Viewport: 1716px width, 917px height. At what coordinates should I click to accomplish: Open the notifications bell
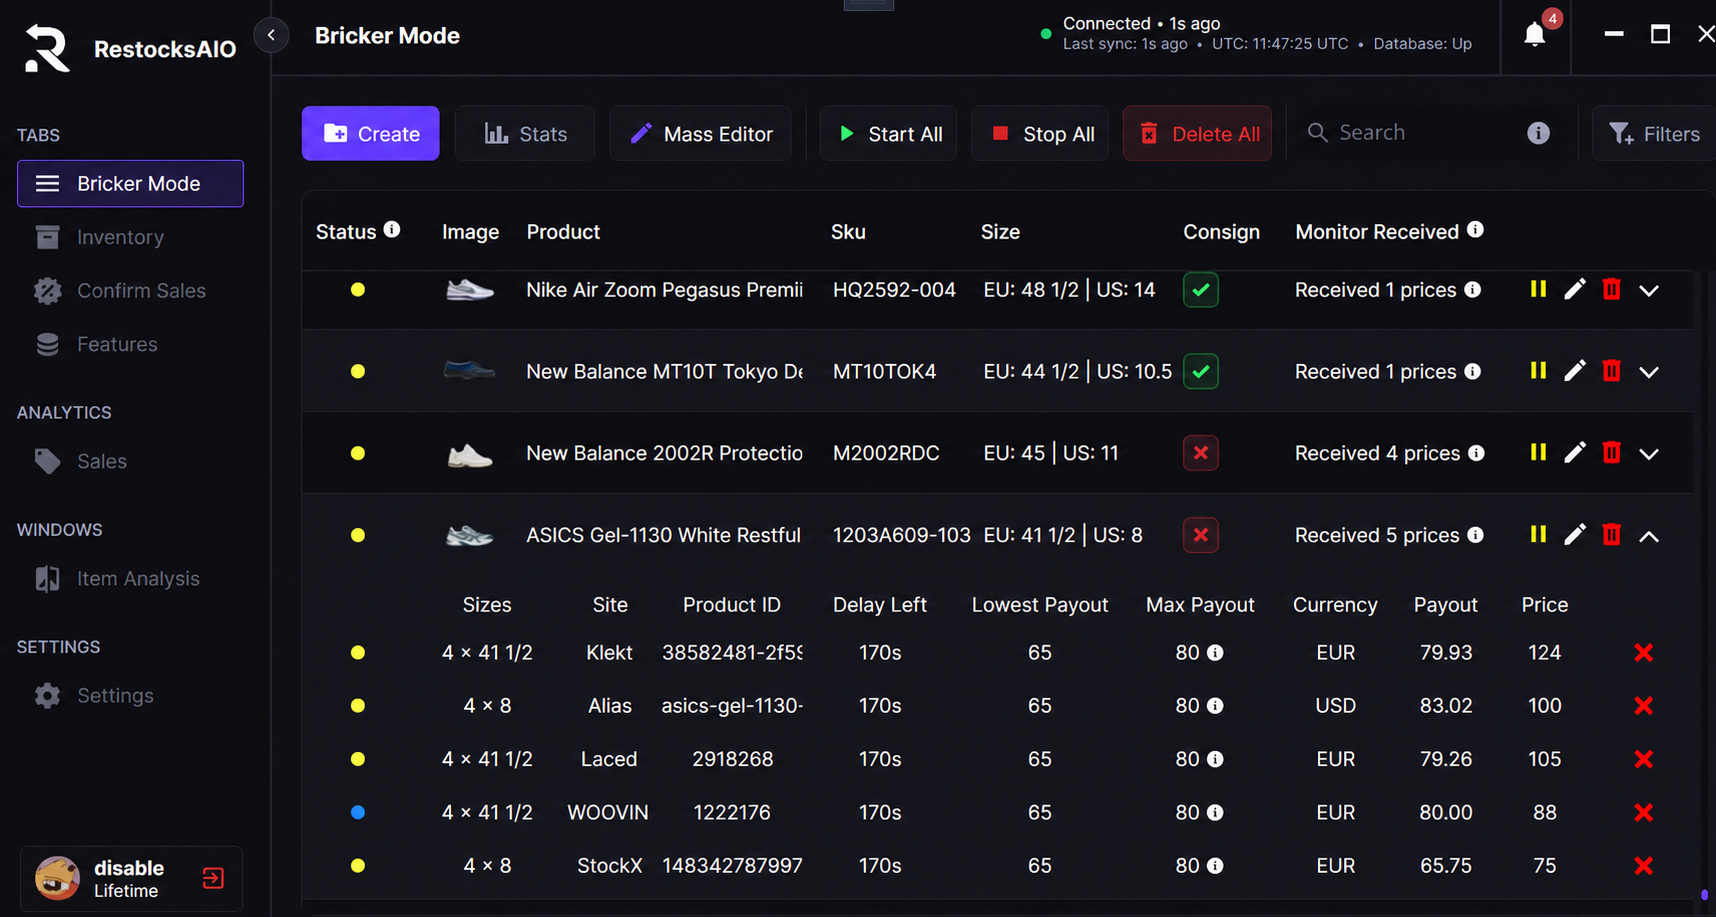1534,35
